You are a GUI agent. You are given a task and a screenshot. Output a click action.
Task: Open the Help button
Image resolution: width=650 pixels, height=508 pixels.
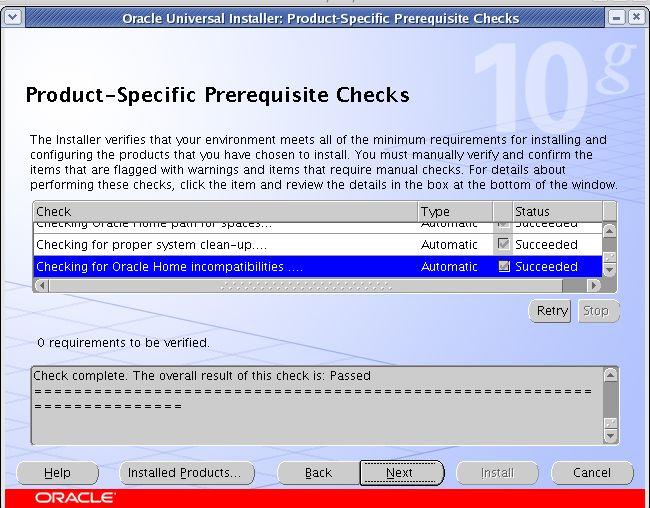(x=57, y=473)
